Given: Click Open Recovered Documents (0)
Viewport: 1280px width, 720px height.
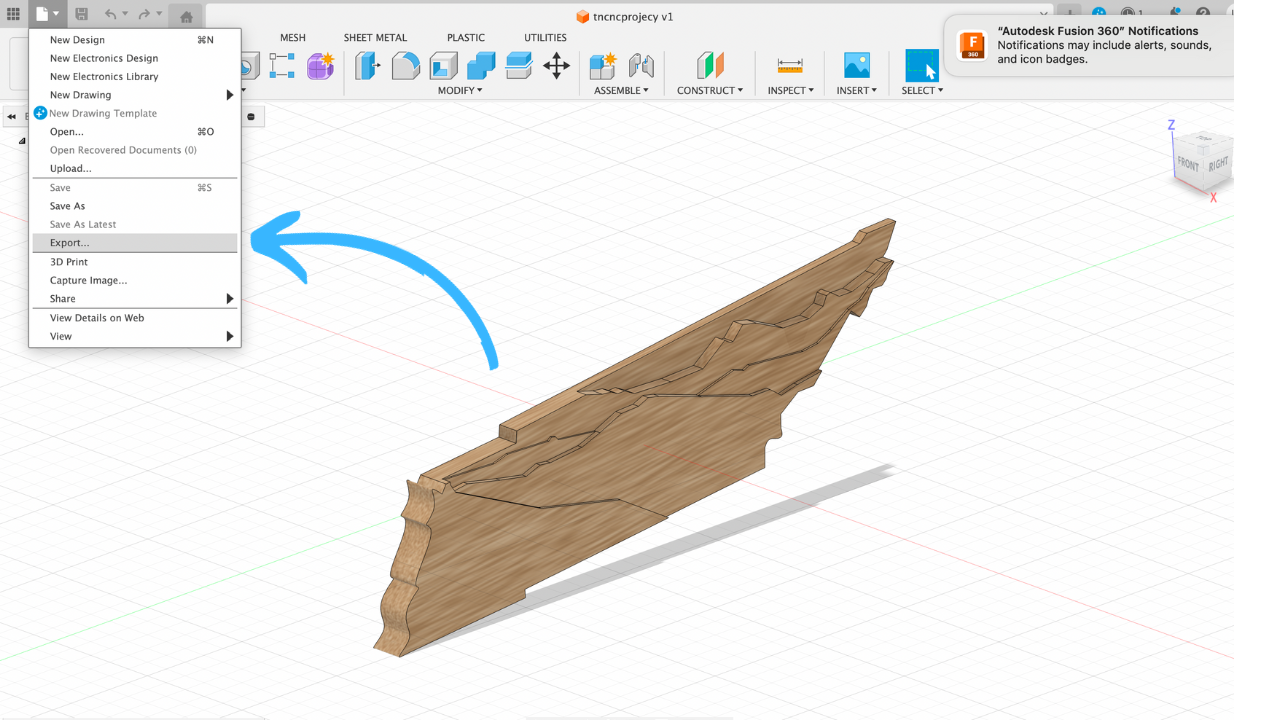Looking at the screenshot, I should point(135,150).
